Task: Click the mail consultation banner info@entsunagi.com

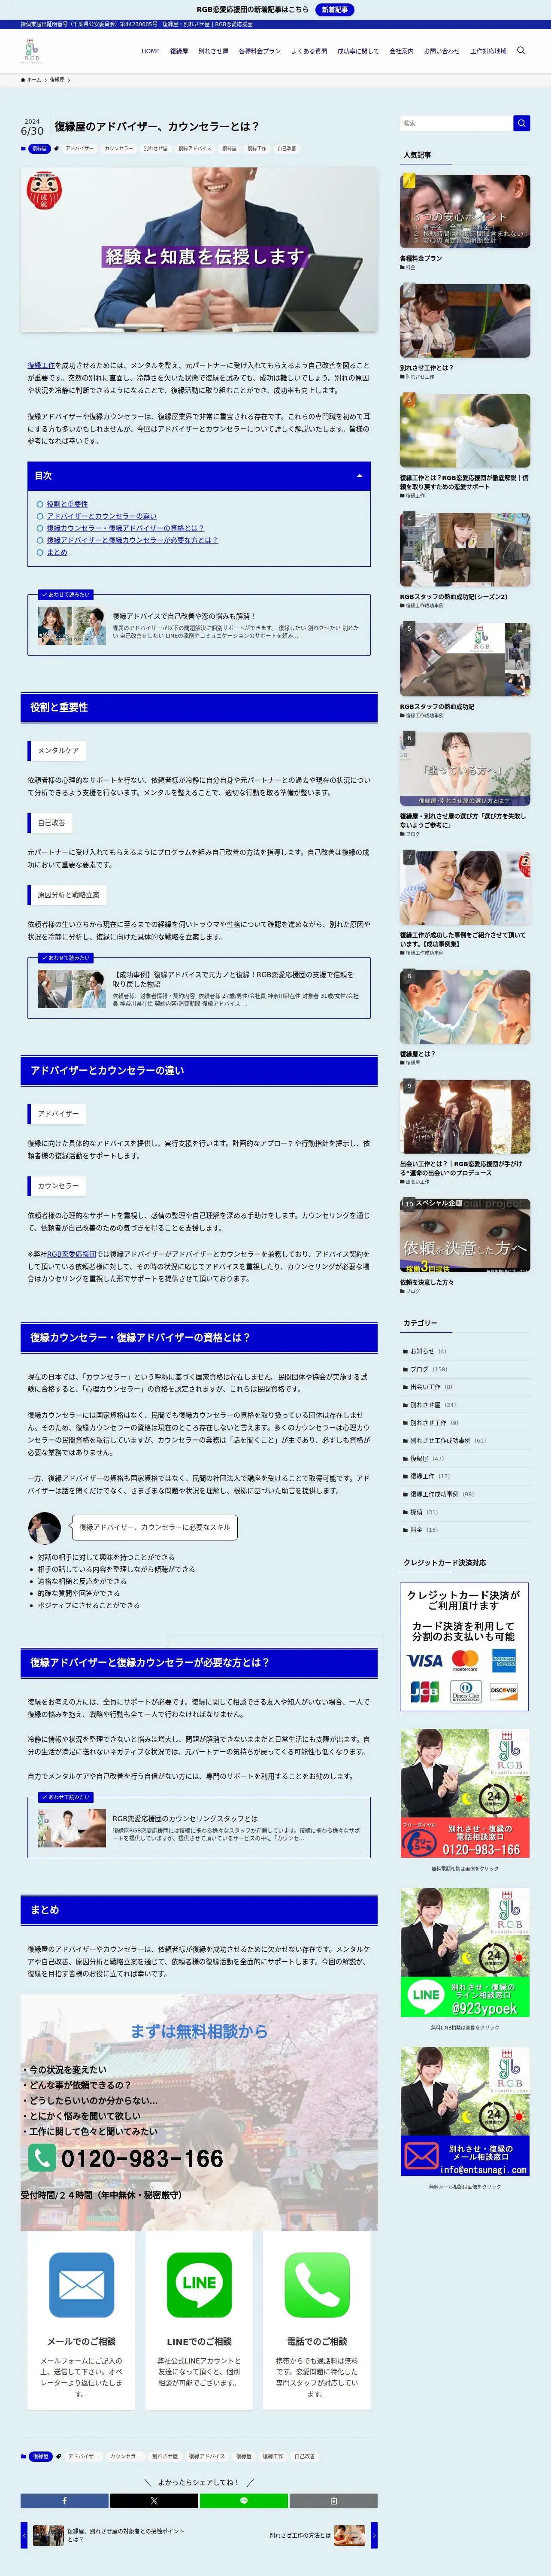Action: [x=465, y=2112]
